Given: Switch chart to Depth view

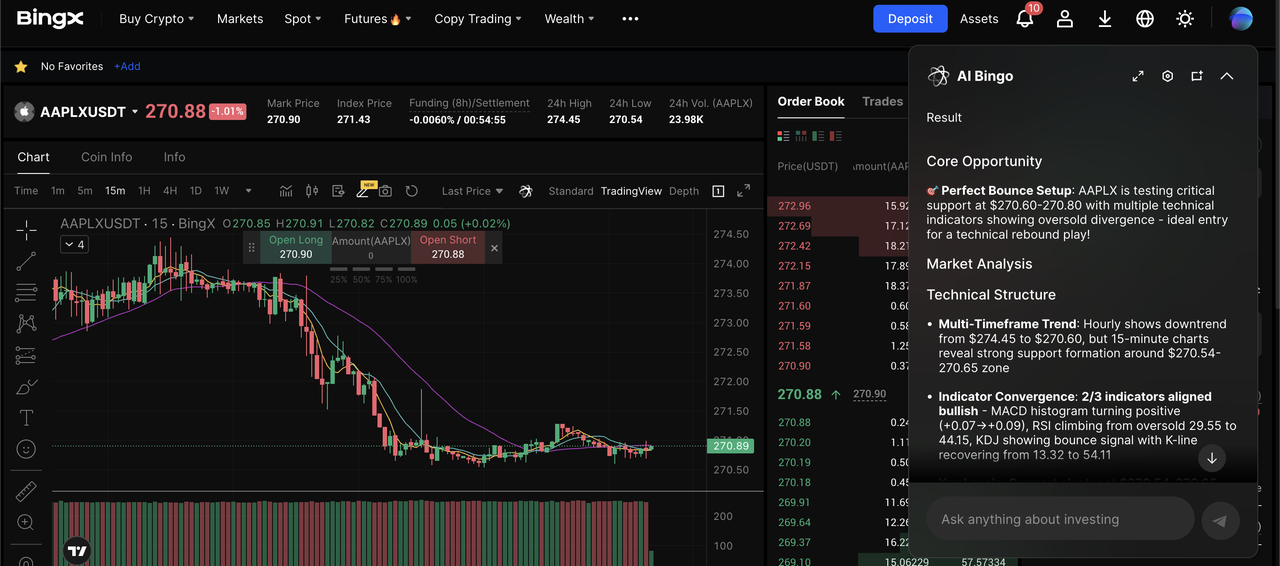Looking at the screenshot, I should (684, 191).
